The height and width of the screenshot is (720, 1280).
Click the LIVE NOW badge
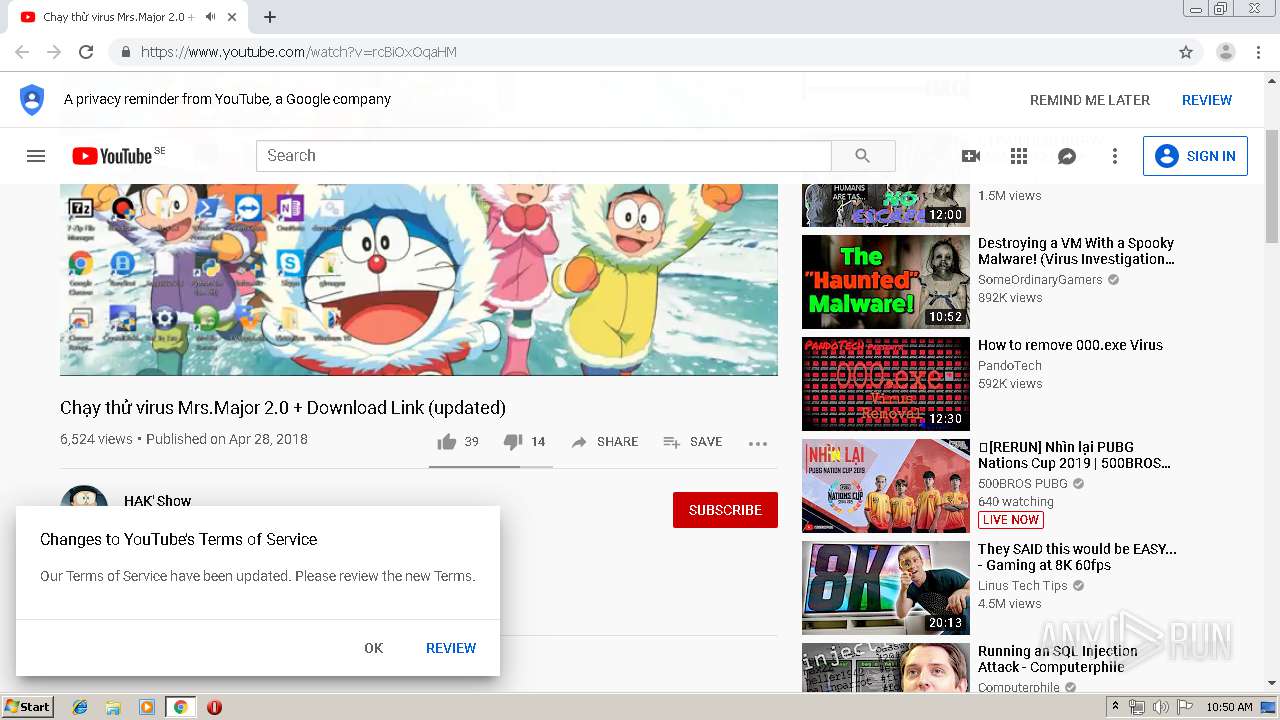1011,520
